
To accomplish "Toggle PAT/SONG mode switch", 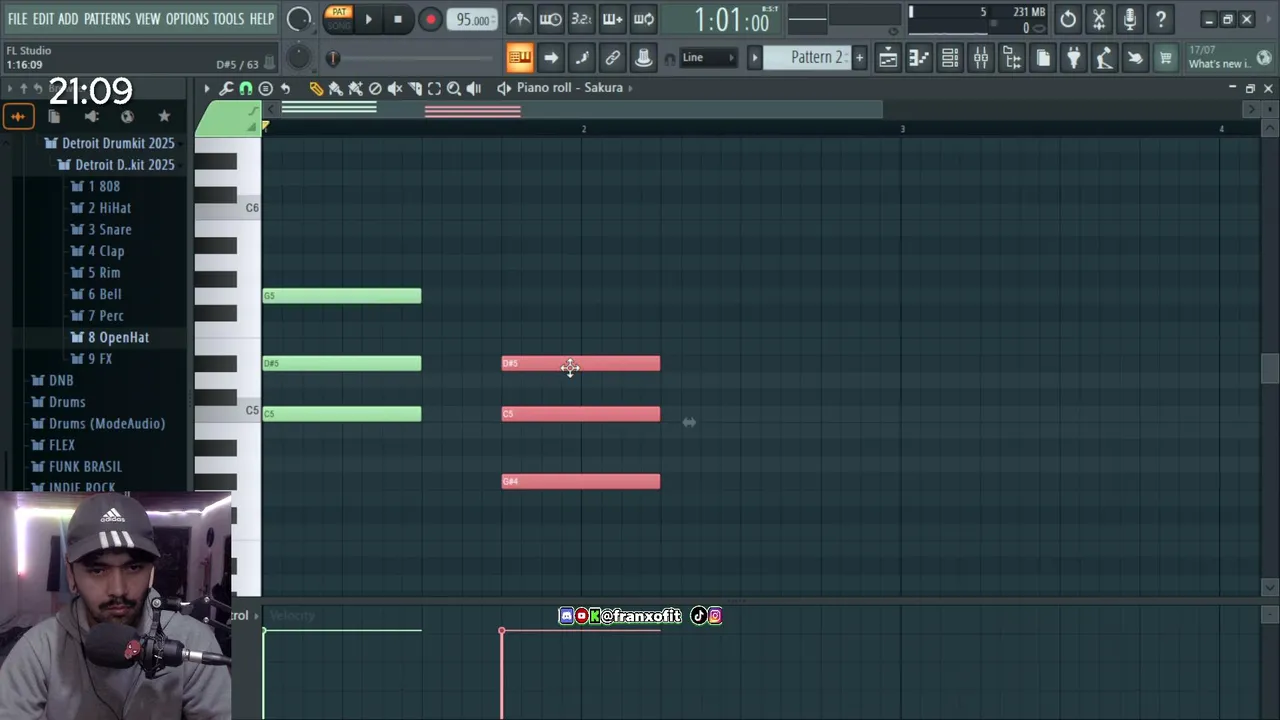I will pyautogui.click(x=339, y=19).
